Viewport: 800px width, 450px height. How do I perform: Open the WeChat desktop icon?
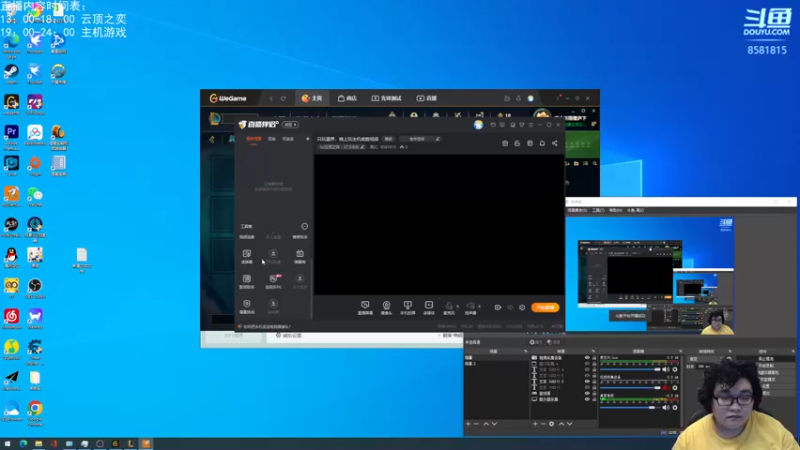pos(35,194)
